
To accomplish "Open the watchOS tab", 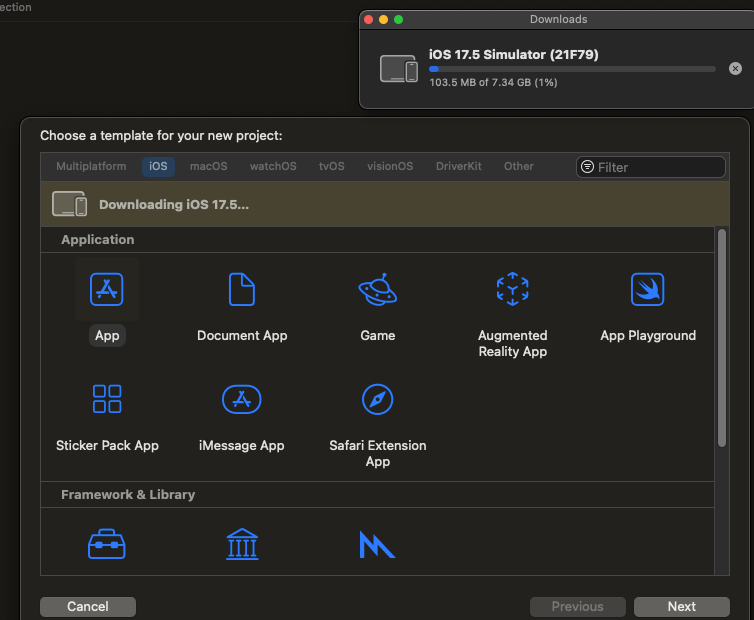I will click(x=273, y=166).
